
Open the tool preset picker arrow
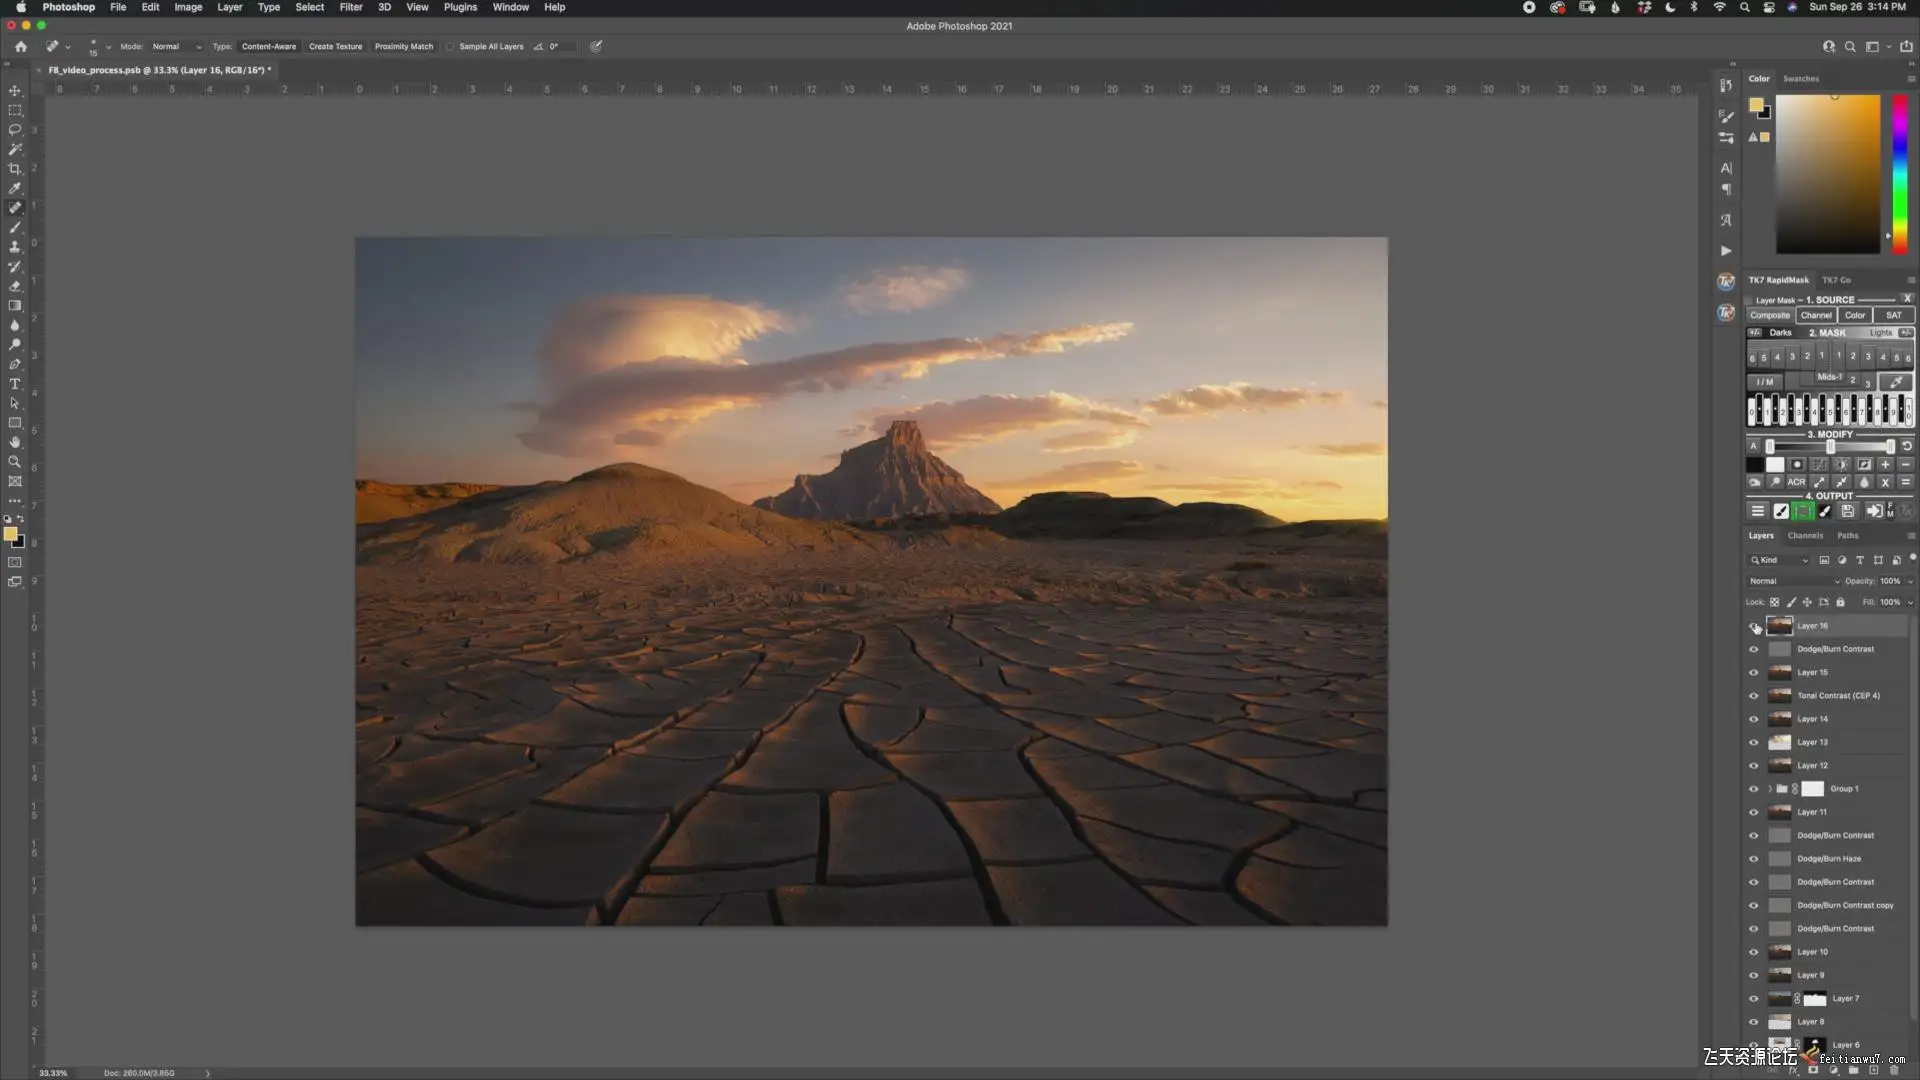pos(68,47)
